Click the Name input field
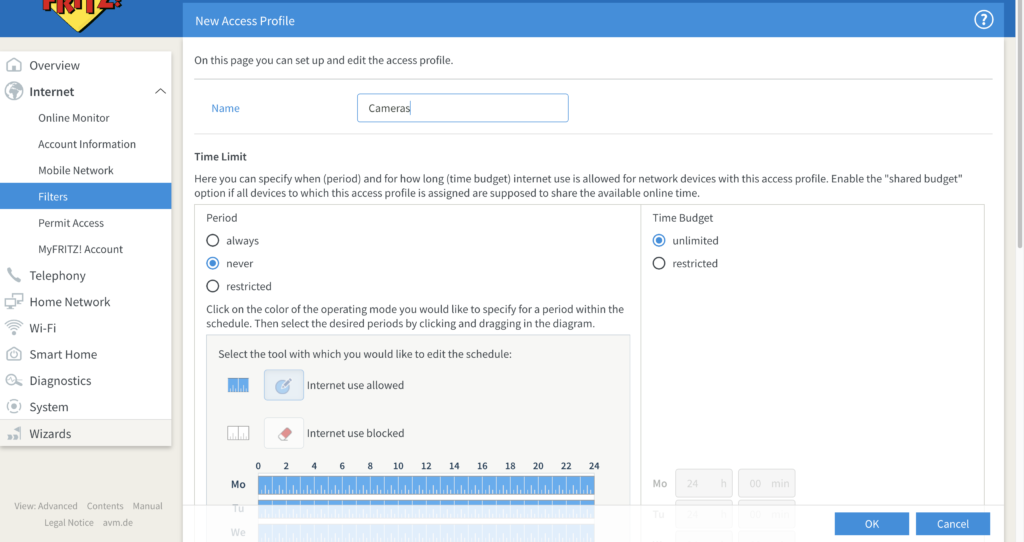The height and width of the screenshot is (542, 1024). (462, 108)
